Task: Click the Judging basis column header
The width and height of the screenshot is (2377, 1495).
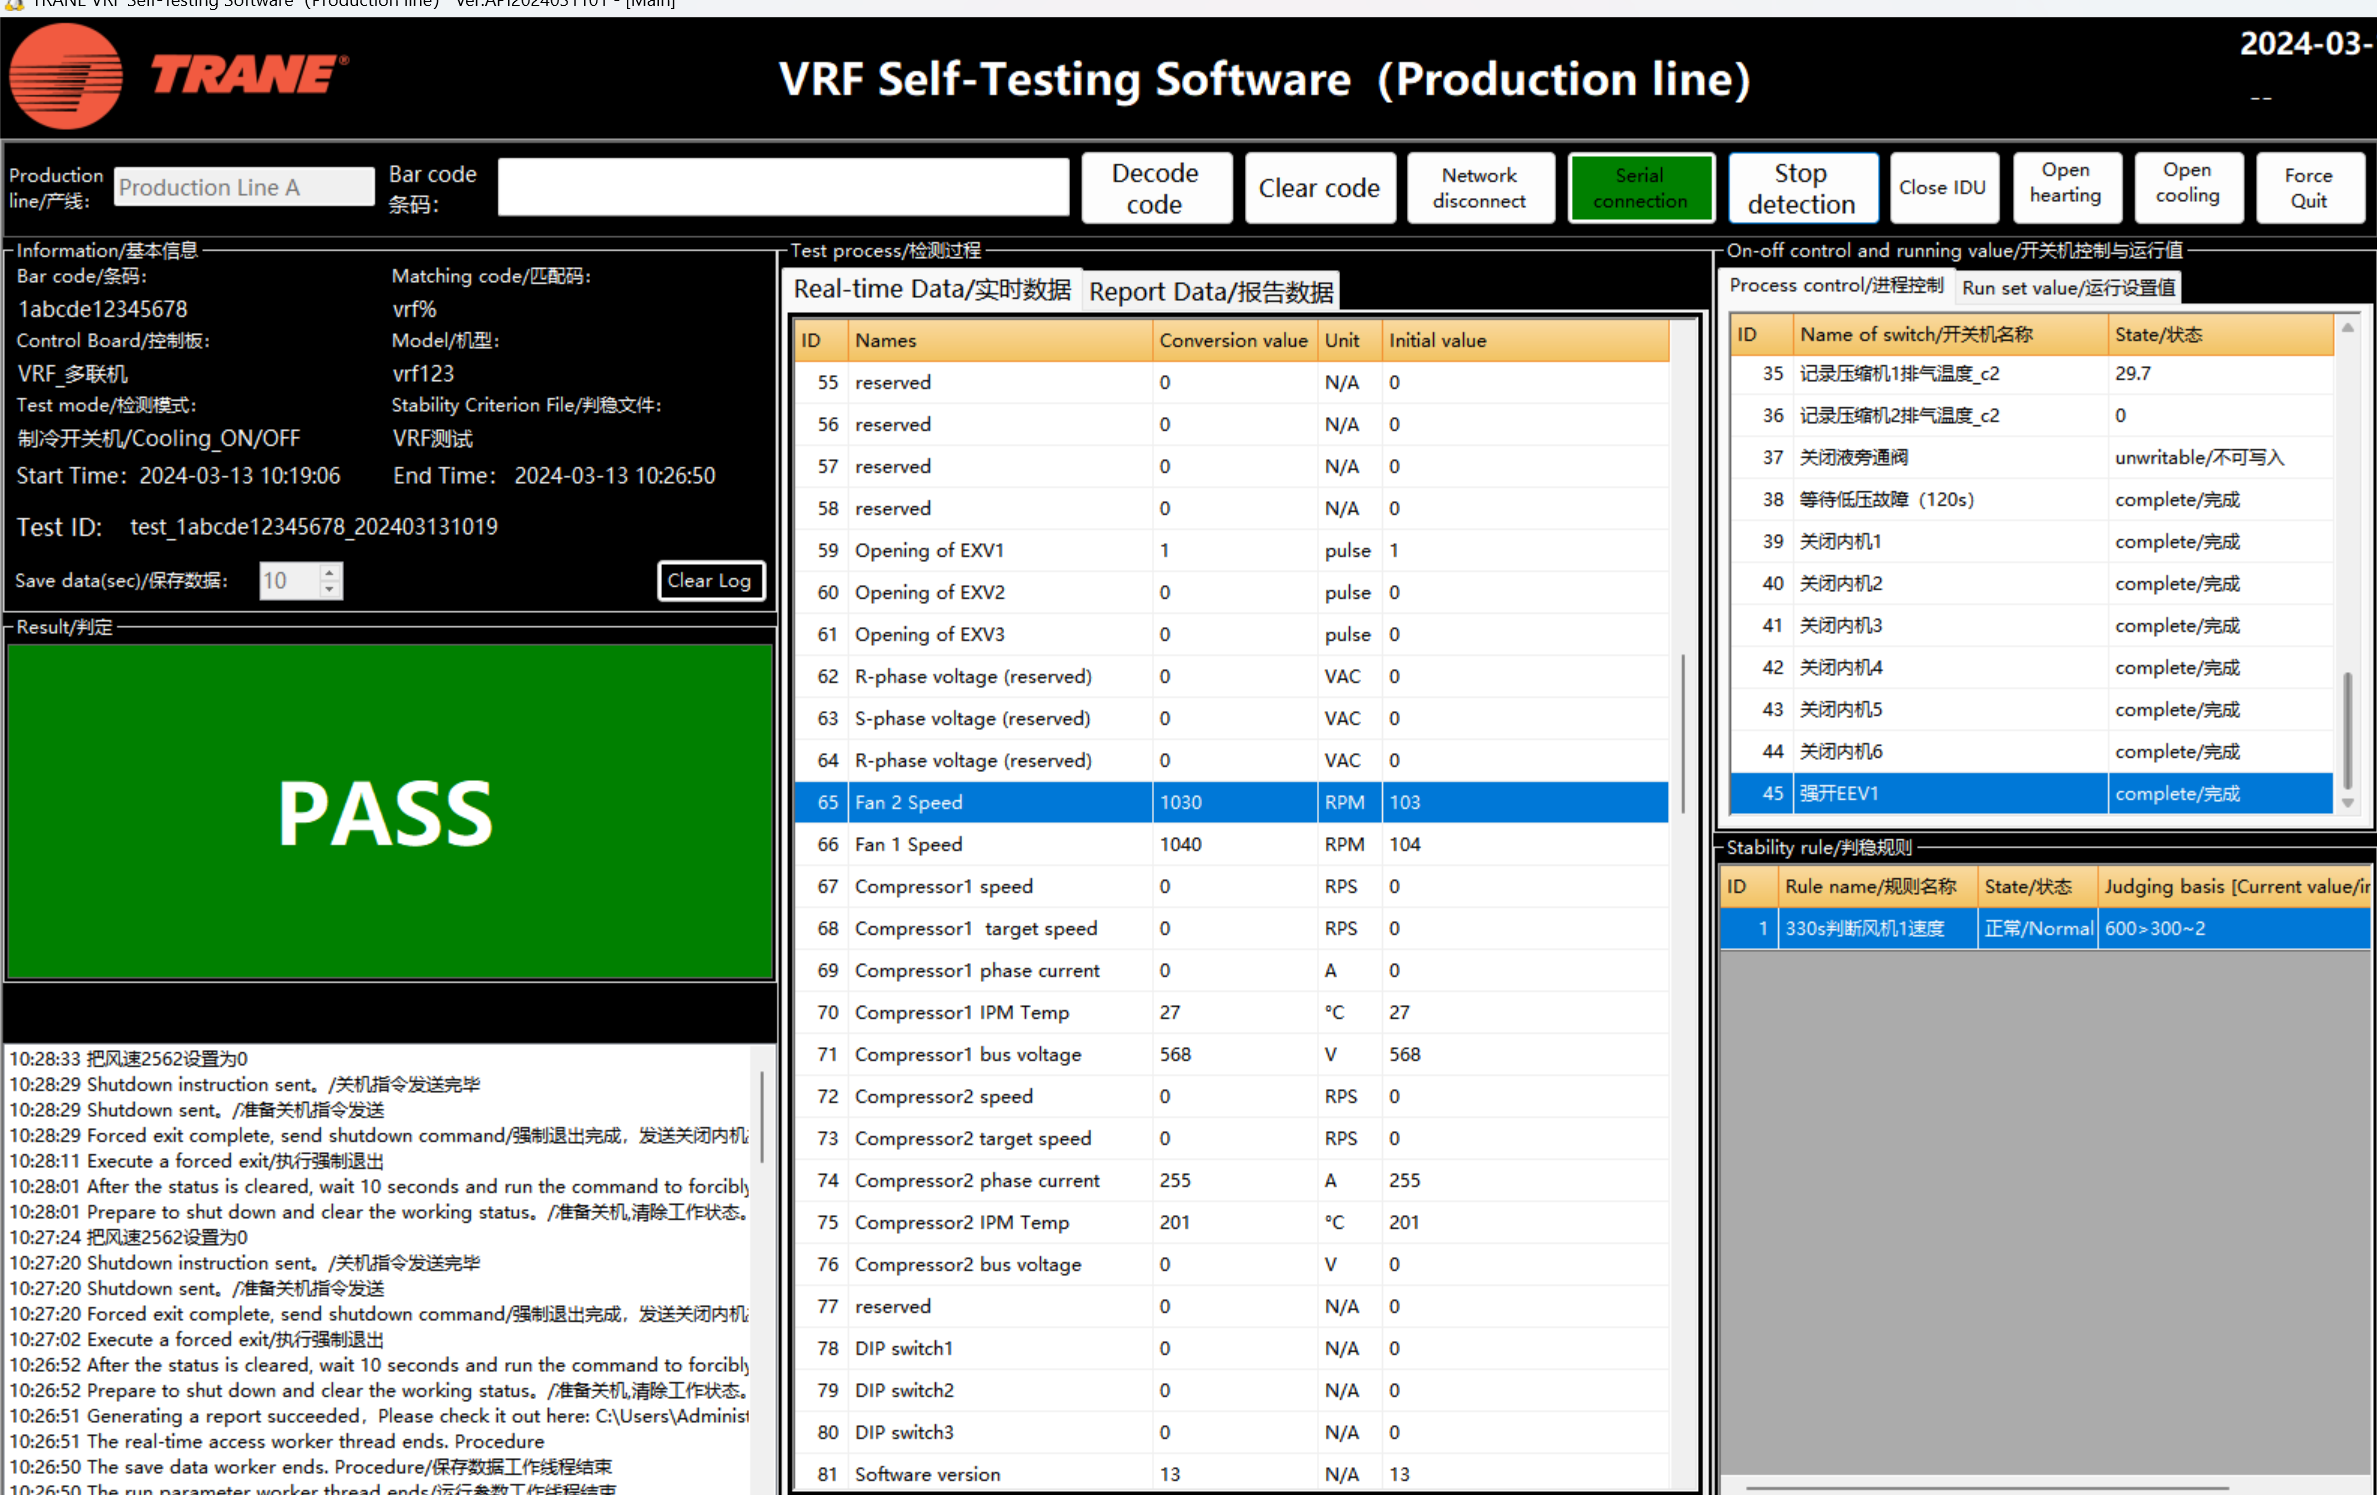Action: click(x=2234, y=886)
